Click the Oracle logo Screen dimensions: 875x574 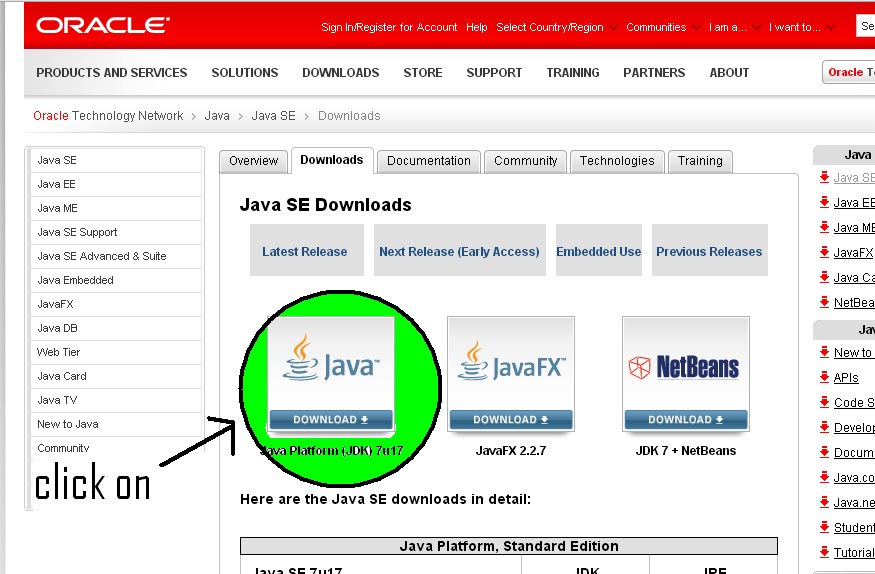pyautogui.click(x=103, y=26)
